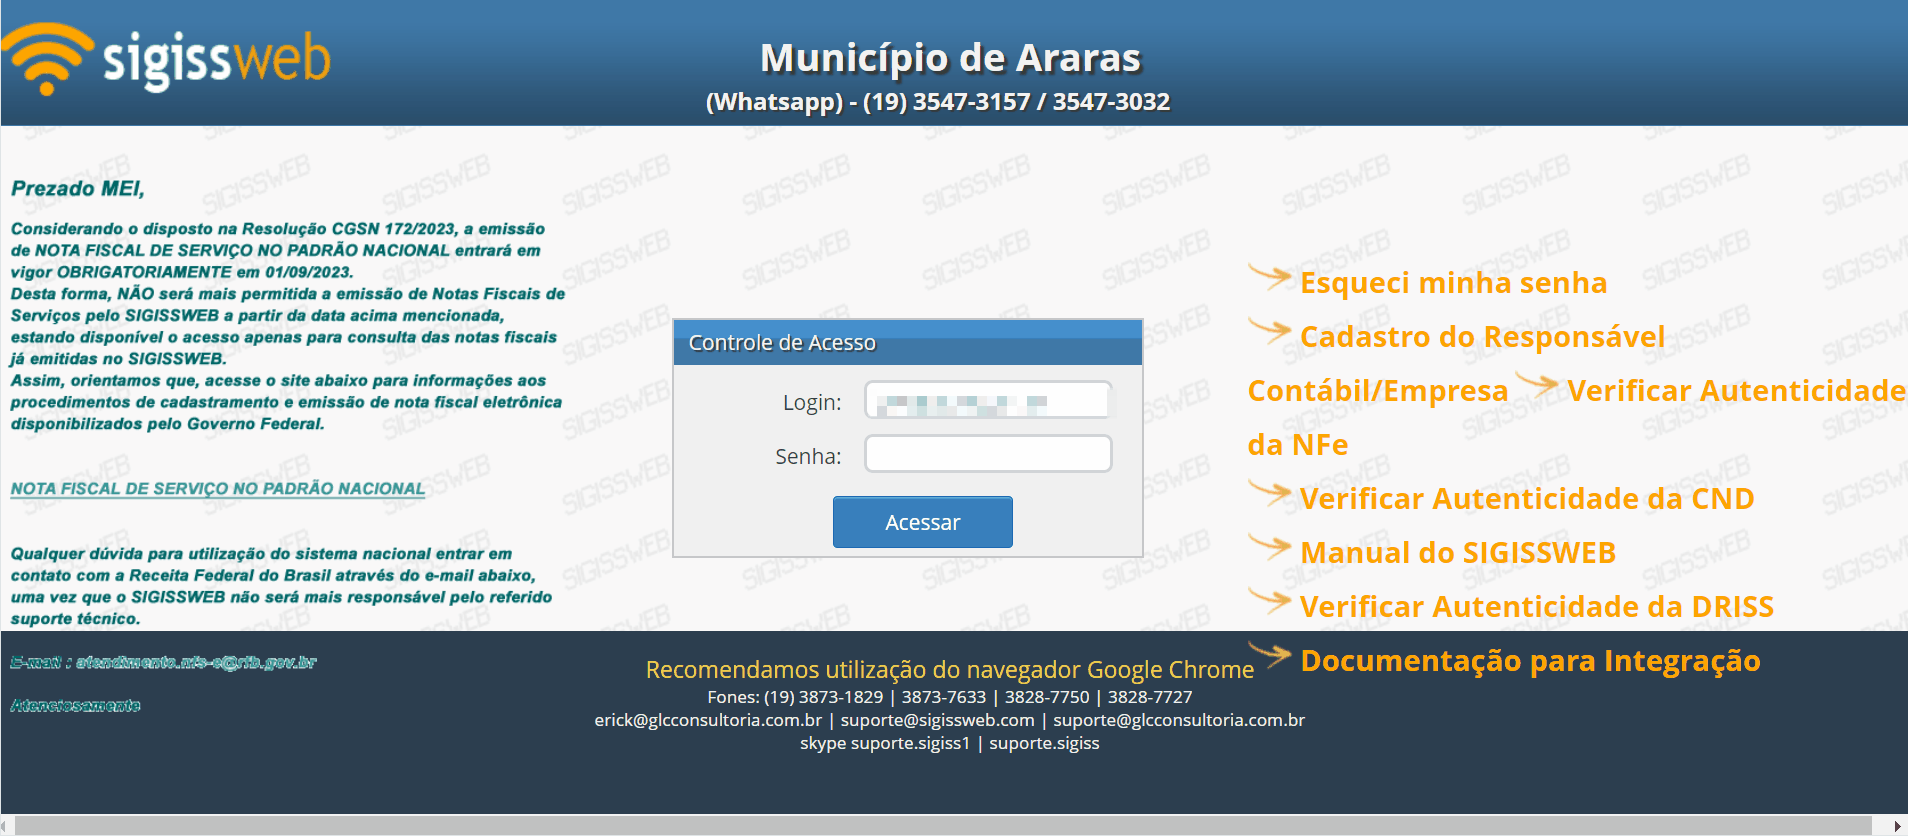
Task: Follow the NOTA FISCAL DE SERVIÇO NO PADRÃO NACIONAL link
Action: pos(218,489)
